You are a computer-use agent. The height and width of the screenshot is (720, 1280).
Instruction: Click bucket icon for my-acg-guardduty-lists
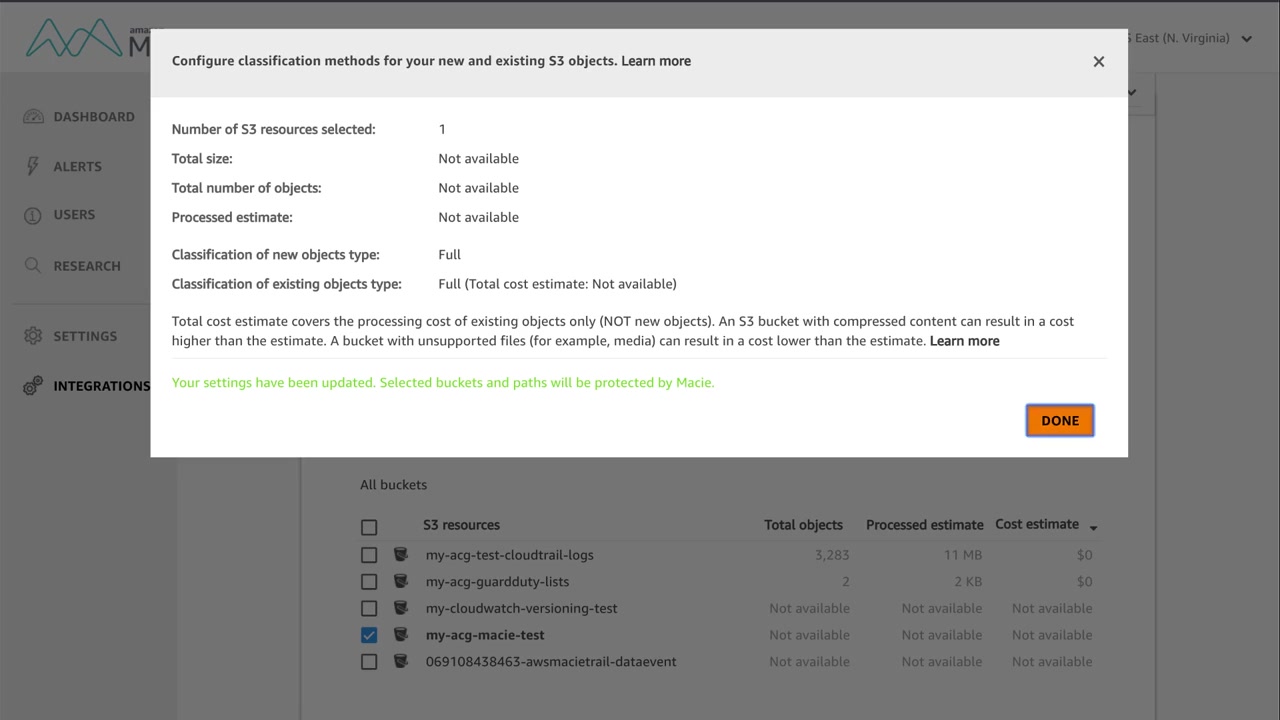[401, 581]
